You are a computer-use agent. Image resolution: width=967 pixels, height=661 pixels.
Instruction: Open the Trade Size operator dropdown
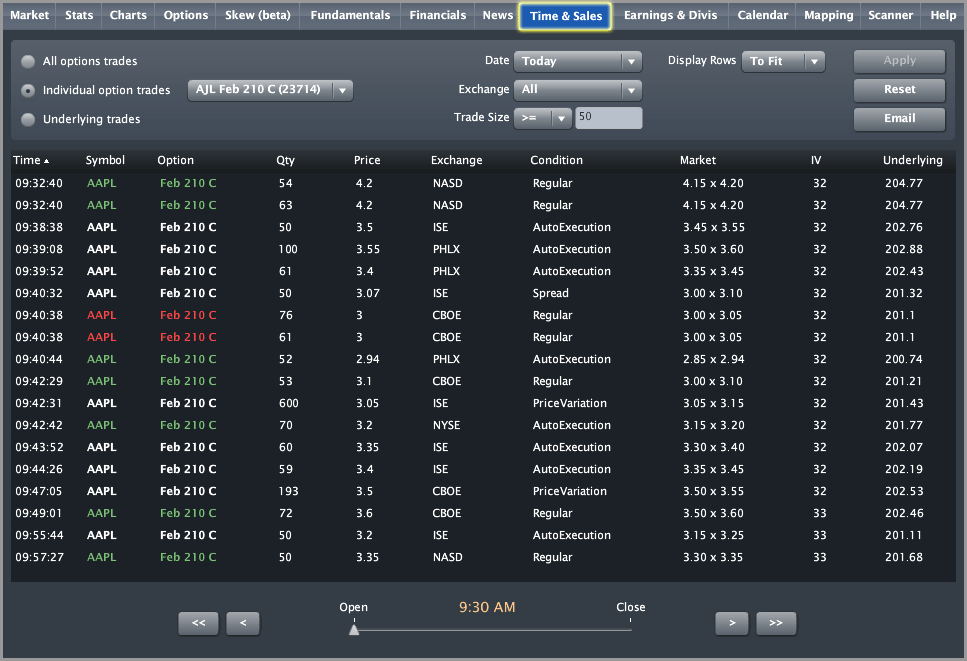pos(543,118)
